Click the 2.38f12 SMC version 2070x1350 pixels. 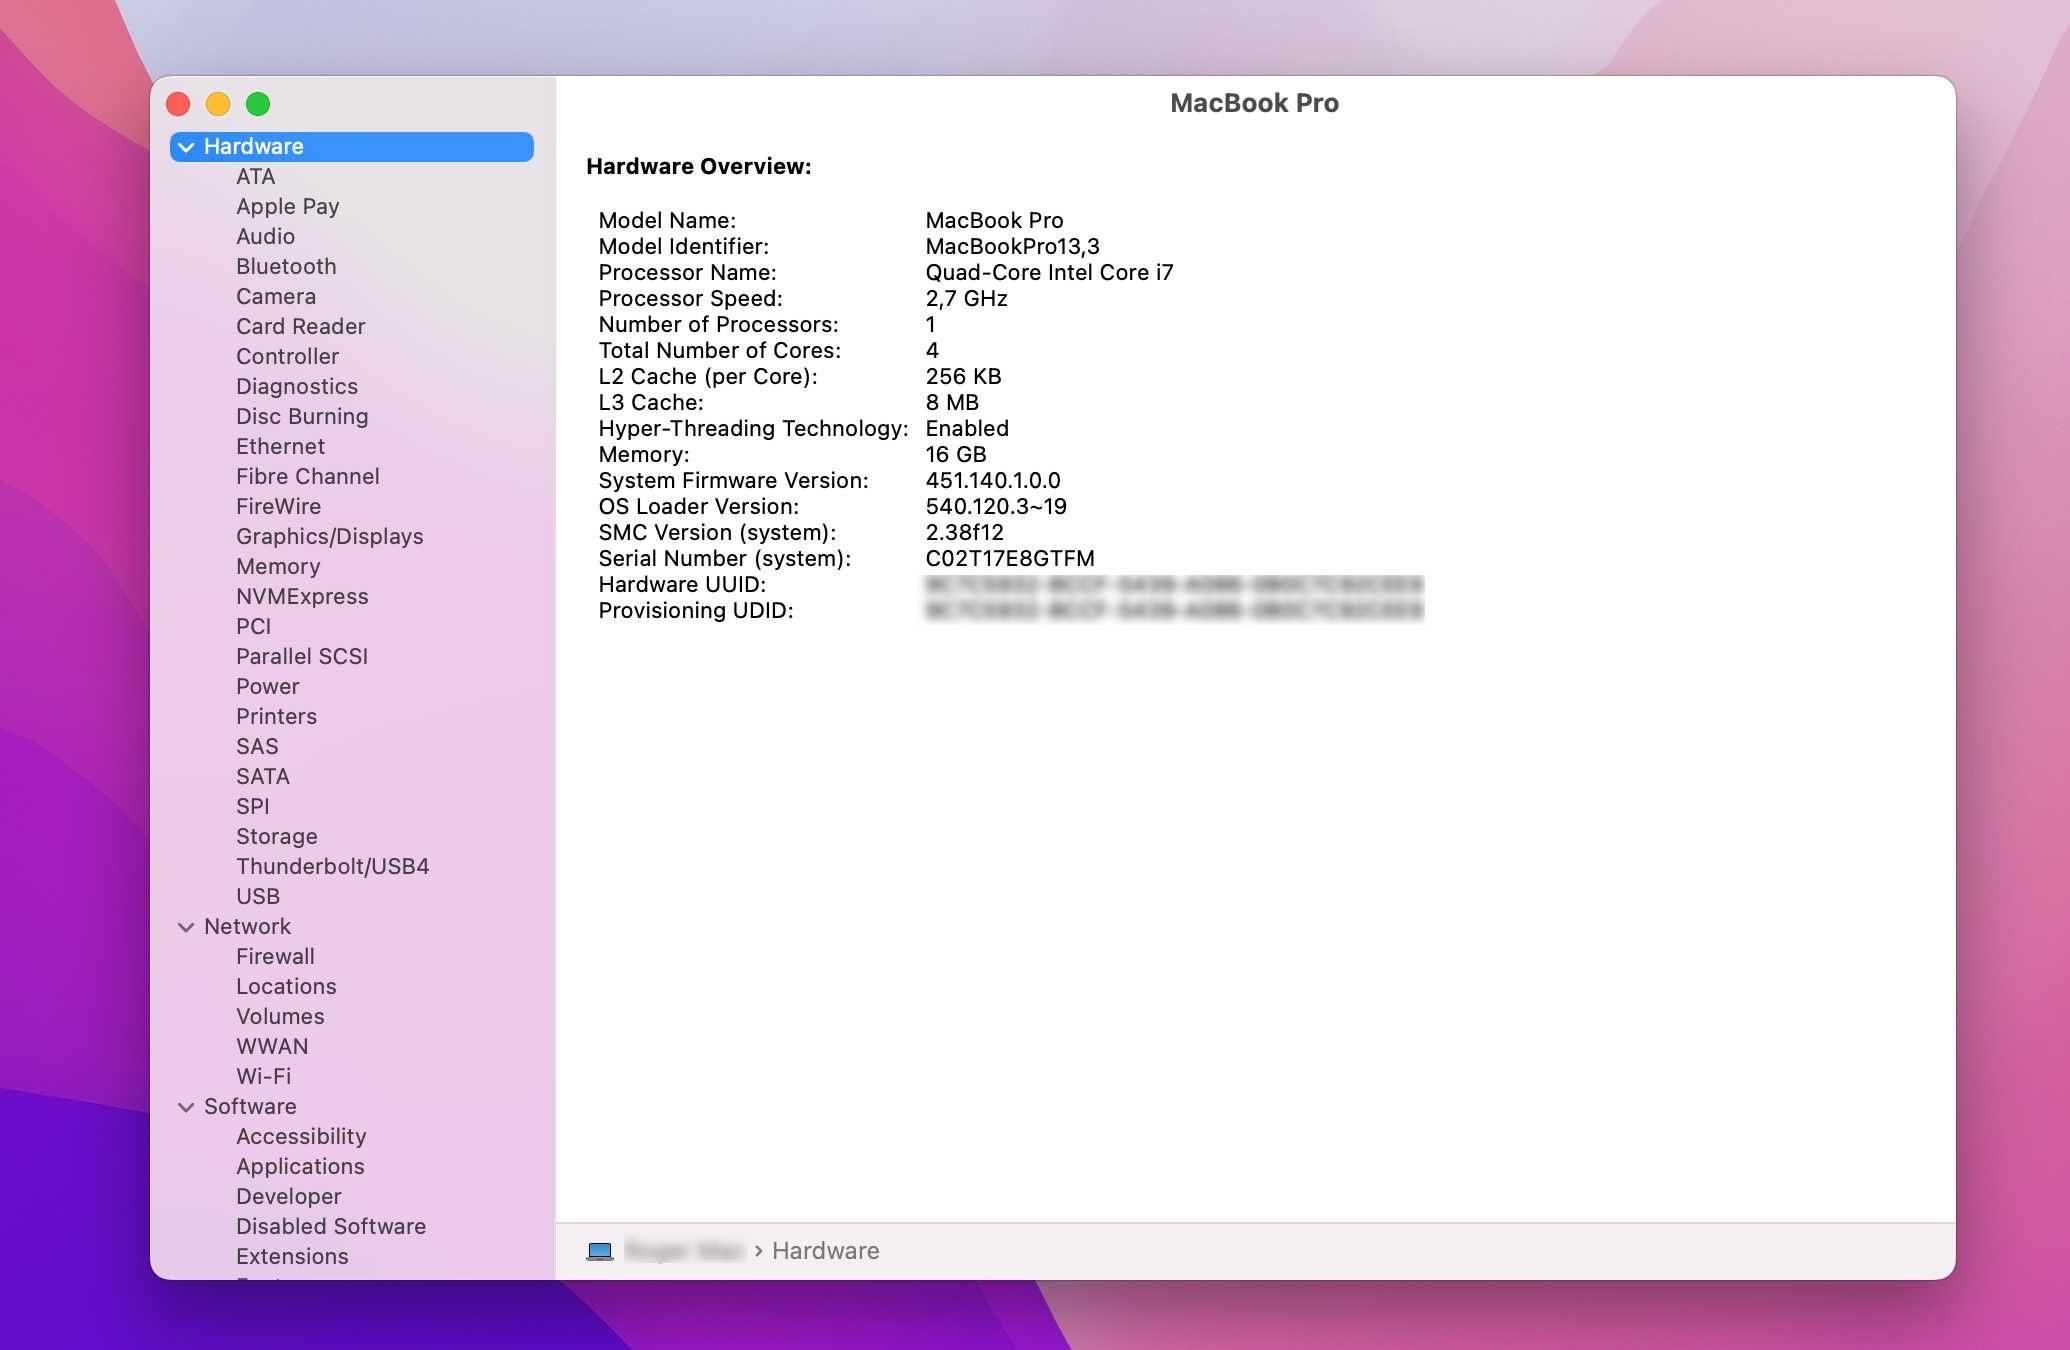coord(964,533)
